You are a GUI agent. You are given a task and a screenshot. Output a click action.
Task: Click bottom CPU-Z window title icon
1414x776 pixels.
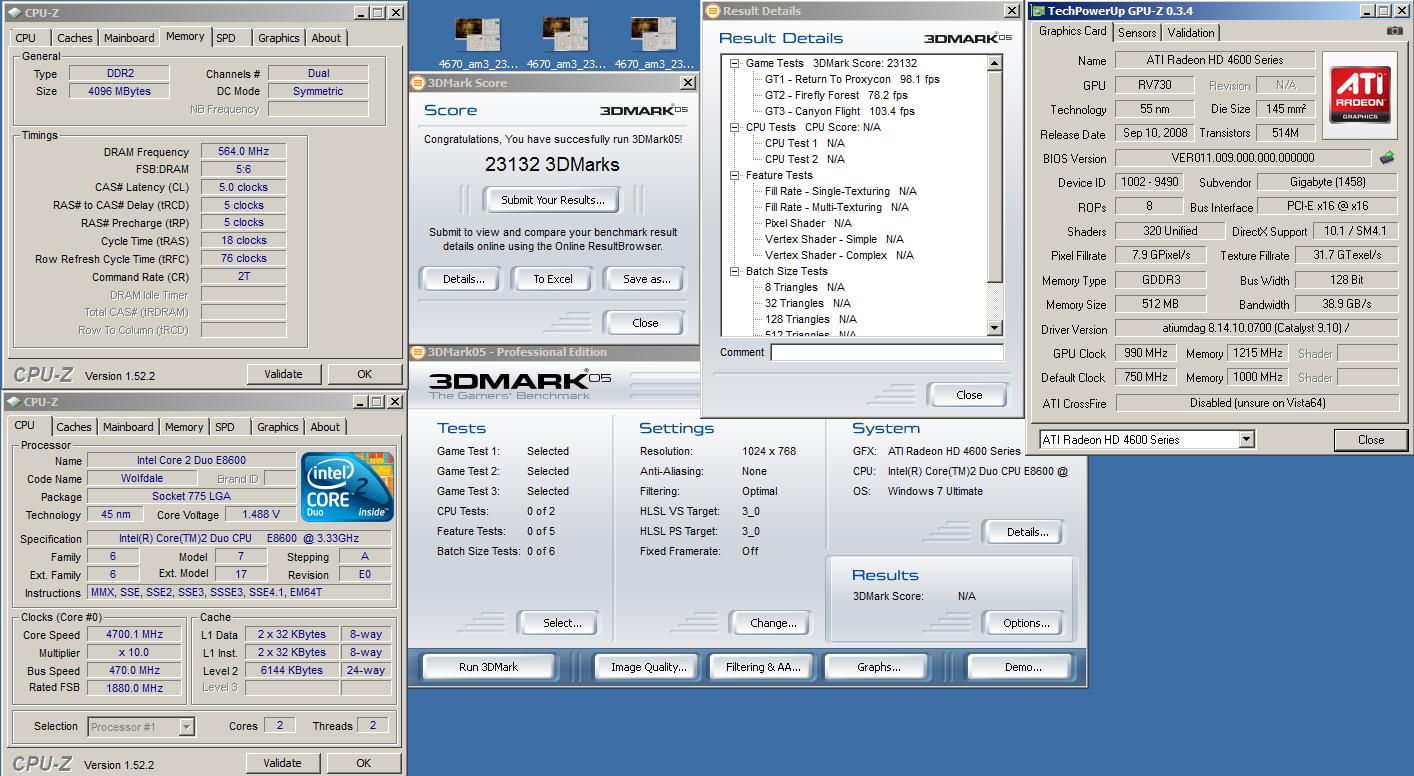coord(13,401)
